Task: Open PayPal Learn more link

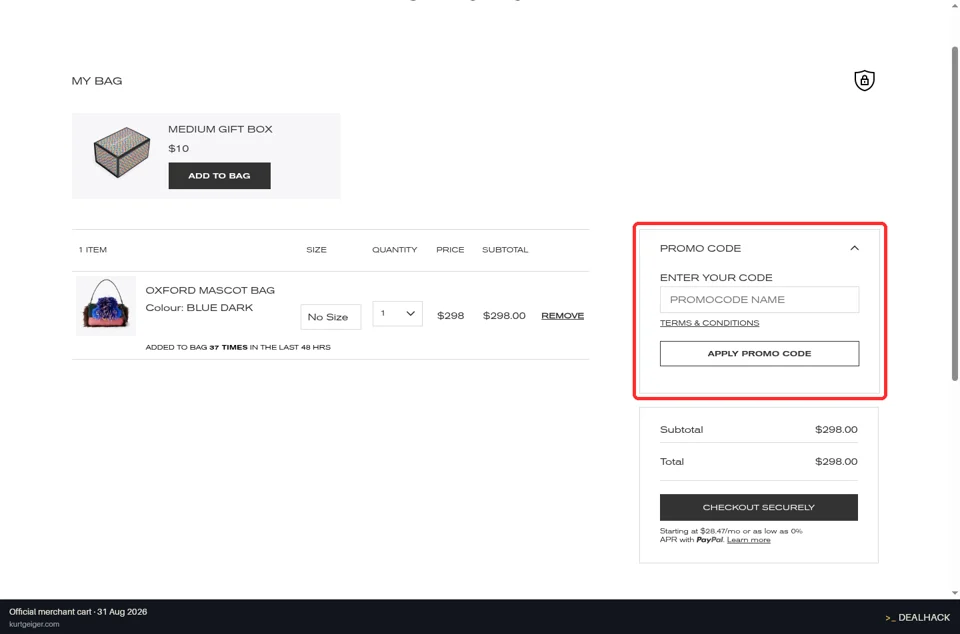Action: (x=748, y=540)
